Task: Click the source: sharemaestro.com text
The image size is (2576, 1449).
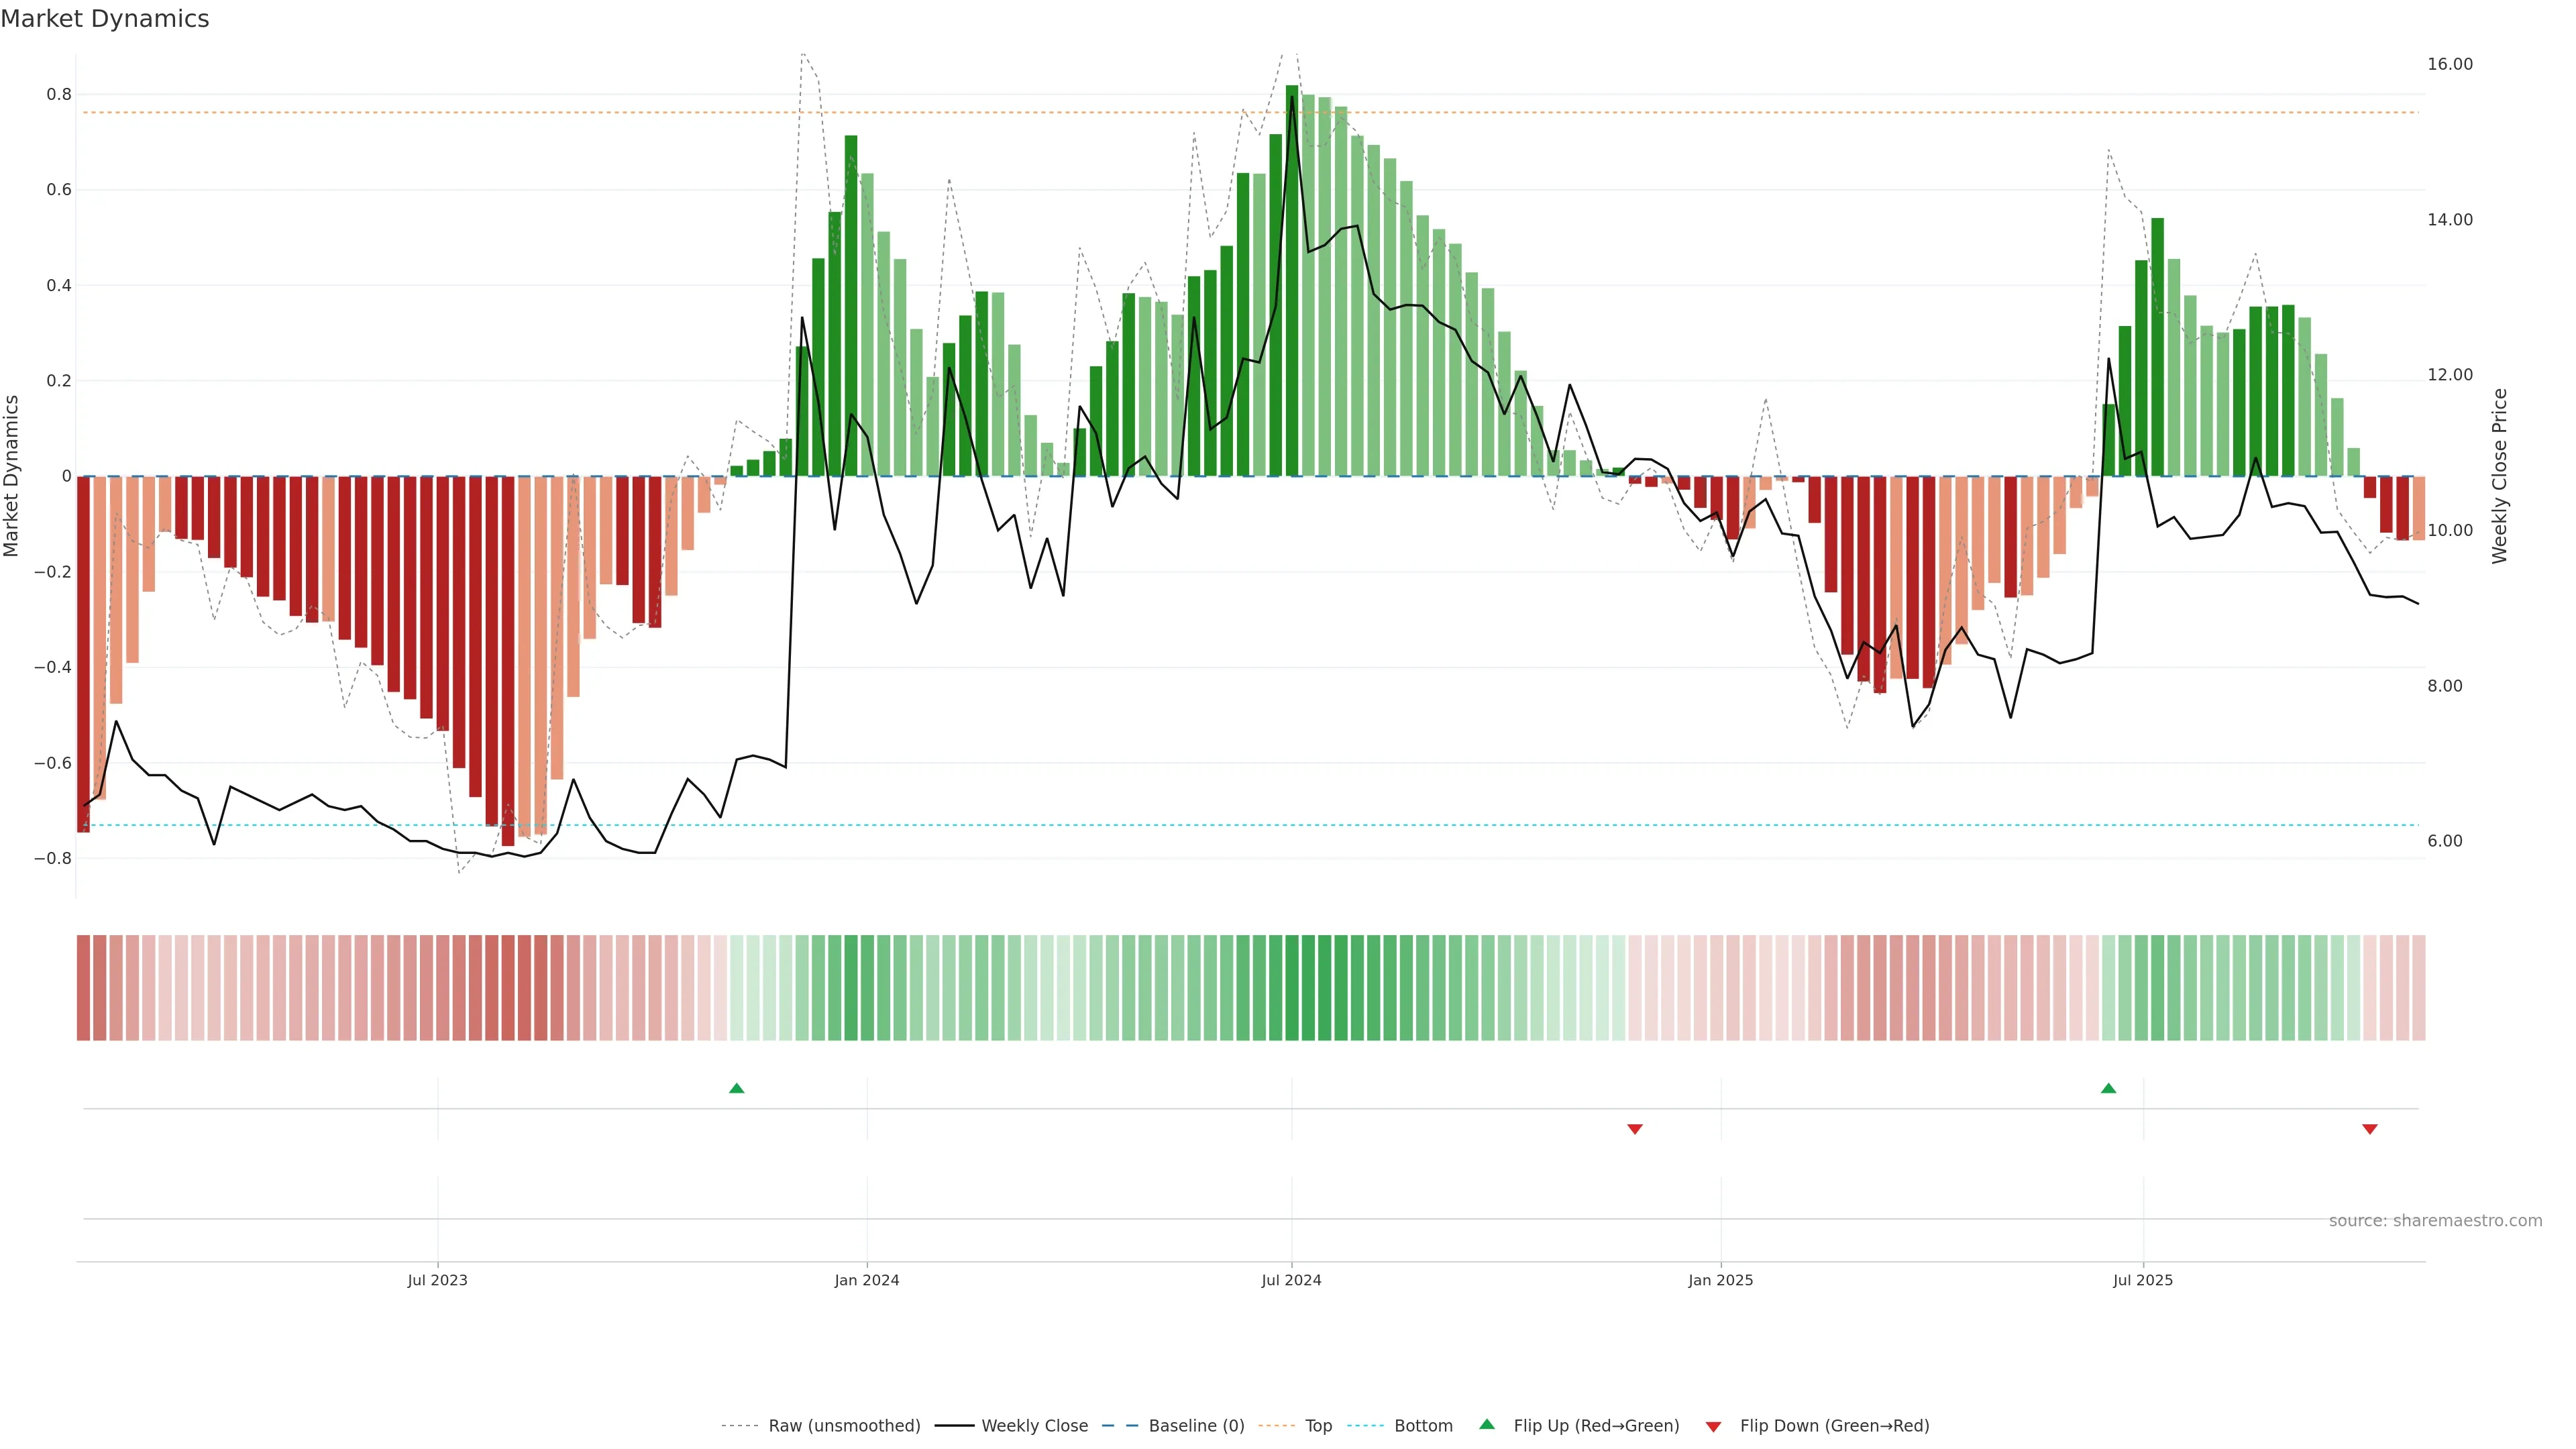Action: [x=2435, y=1220]
